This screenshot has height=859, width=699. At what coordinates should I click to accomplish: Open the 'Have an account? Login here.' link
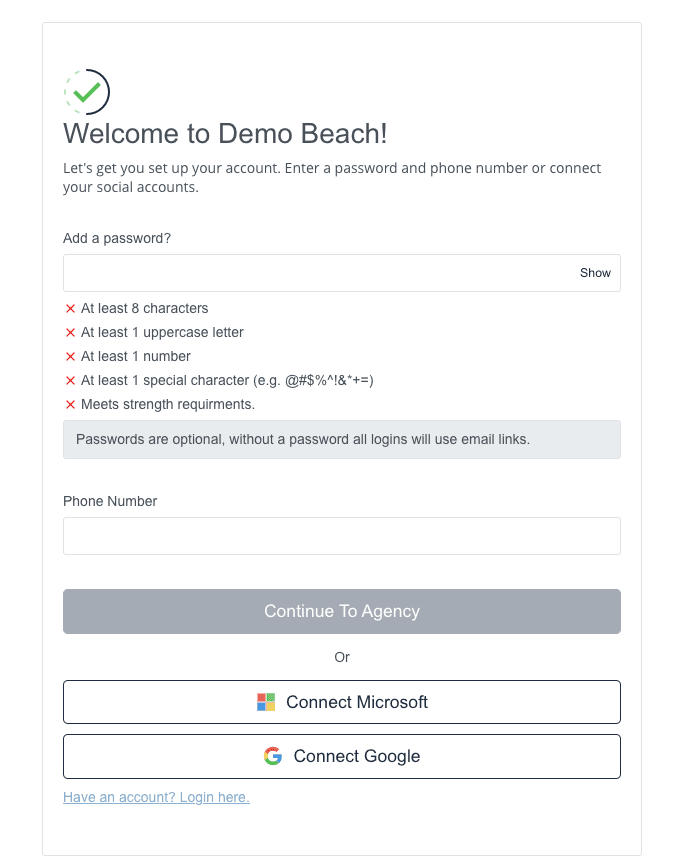tap(156, 797)
